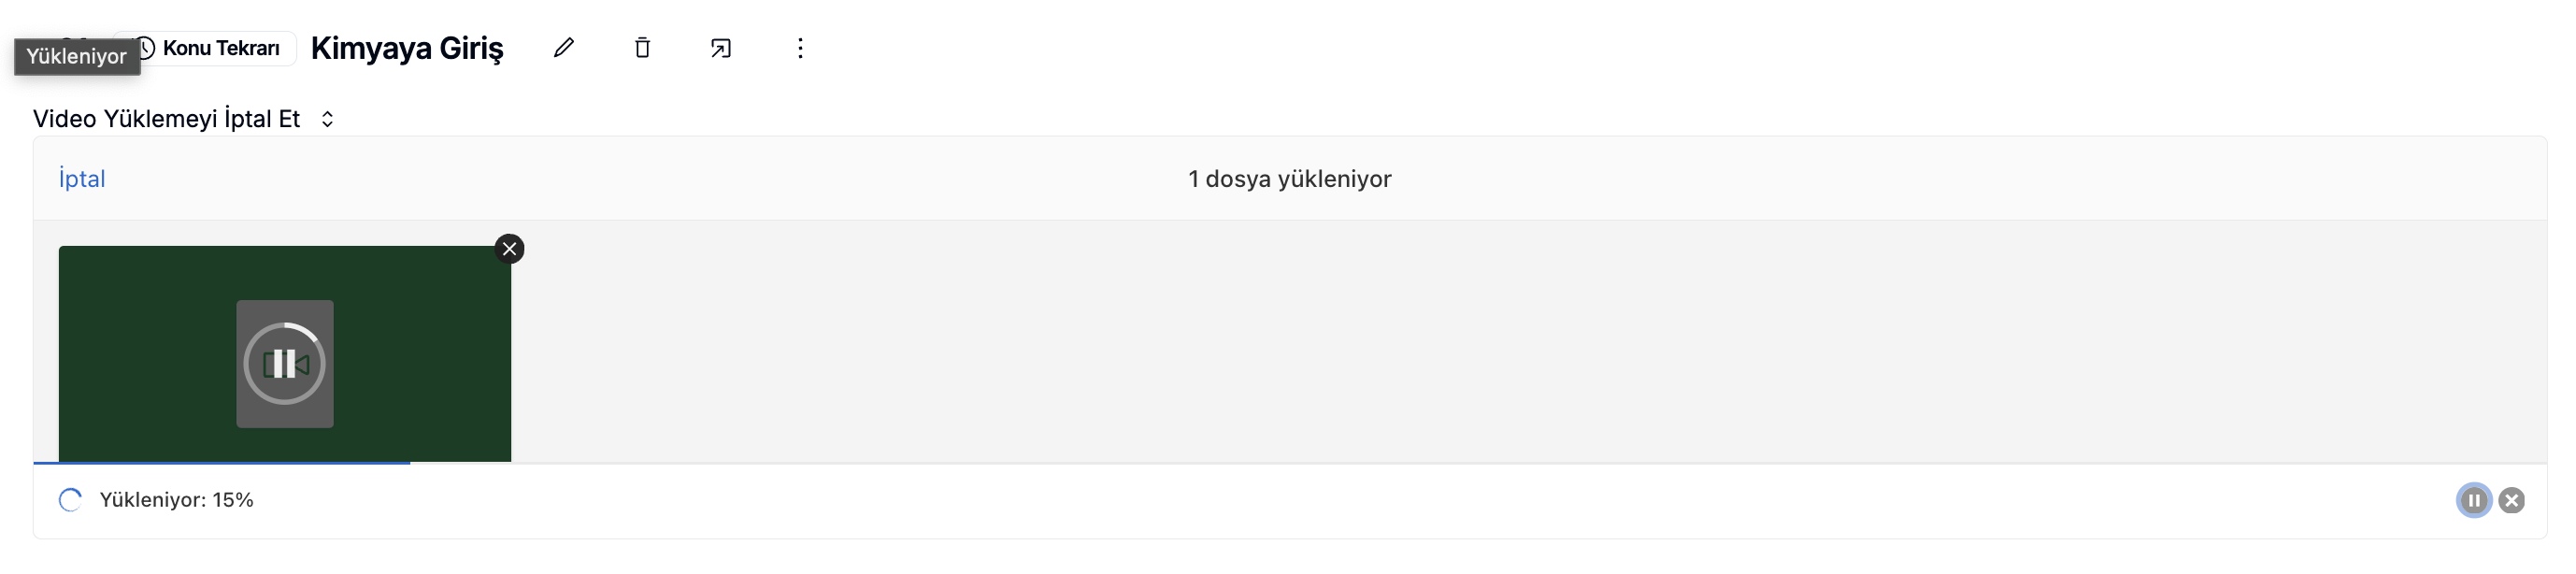Image resolution: width=2576 pixels, height=574 pixels.
Task: Remove the video file with thumbnail X
Action: pyautogui.click(x=510, y=249)
